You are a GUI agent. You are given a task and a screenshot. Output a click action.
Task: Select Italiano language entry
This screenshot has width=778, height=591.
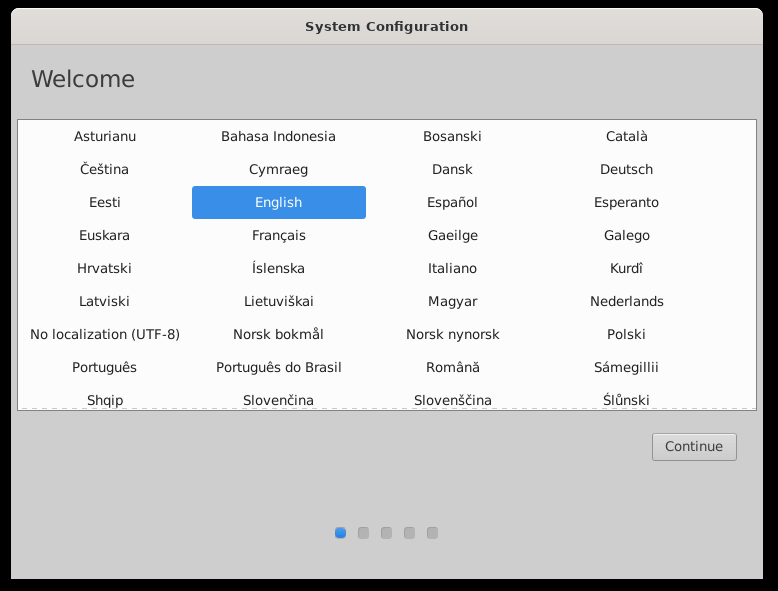point(452,268)
